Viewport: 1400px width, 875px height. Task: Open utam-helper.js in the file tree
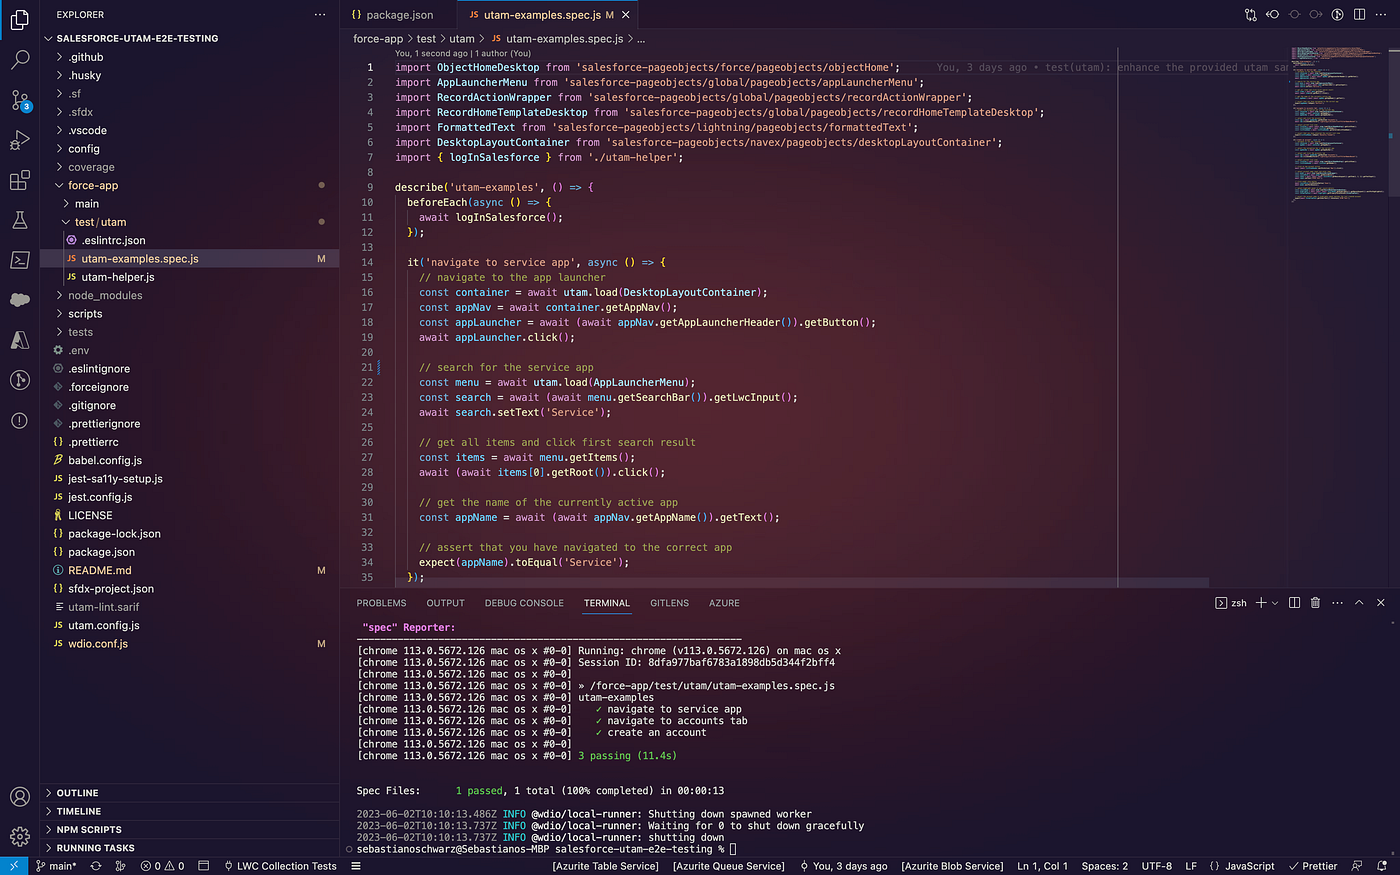118,277
